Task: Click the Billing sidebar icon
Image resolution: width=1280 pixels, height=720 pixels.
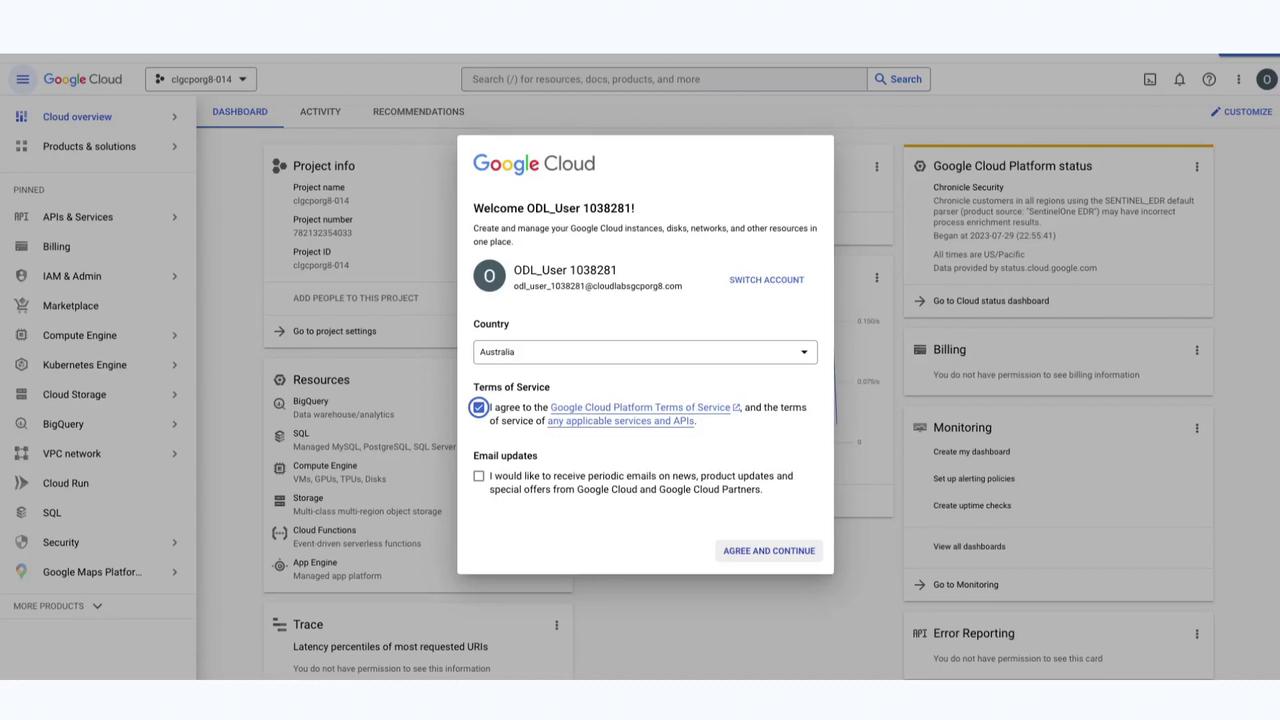Action: [x=21, y=246]
